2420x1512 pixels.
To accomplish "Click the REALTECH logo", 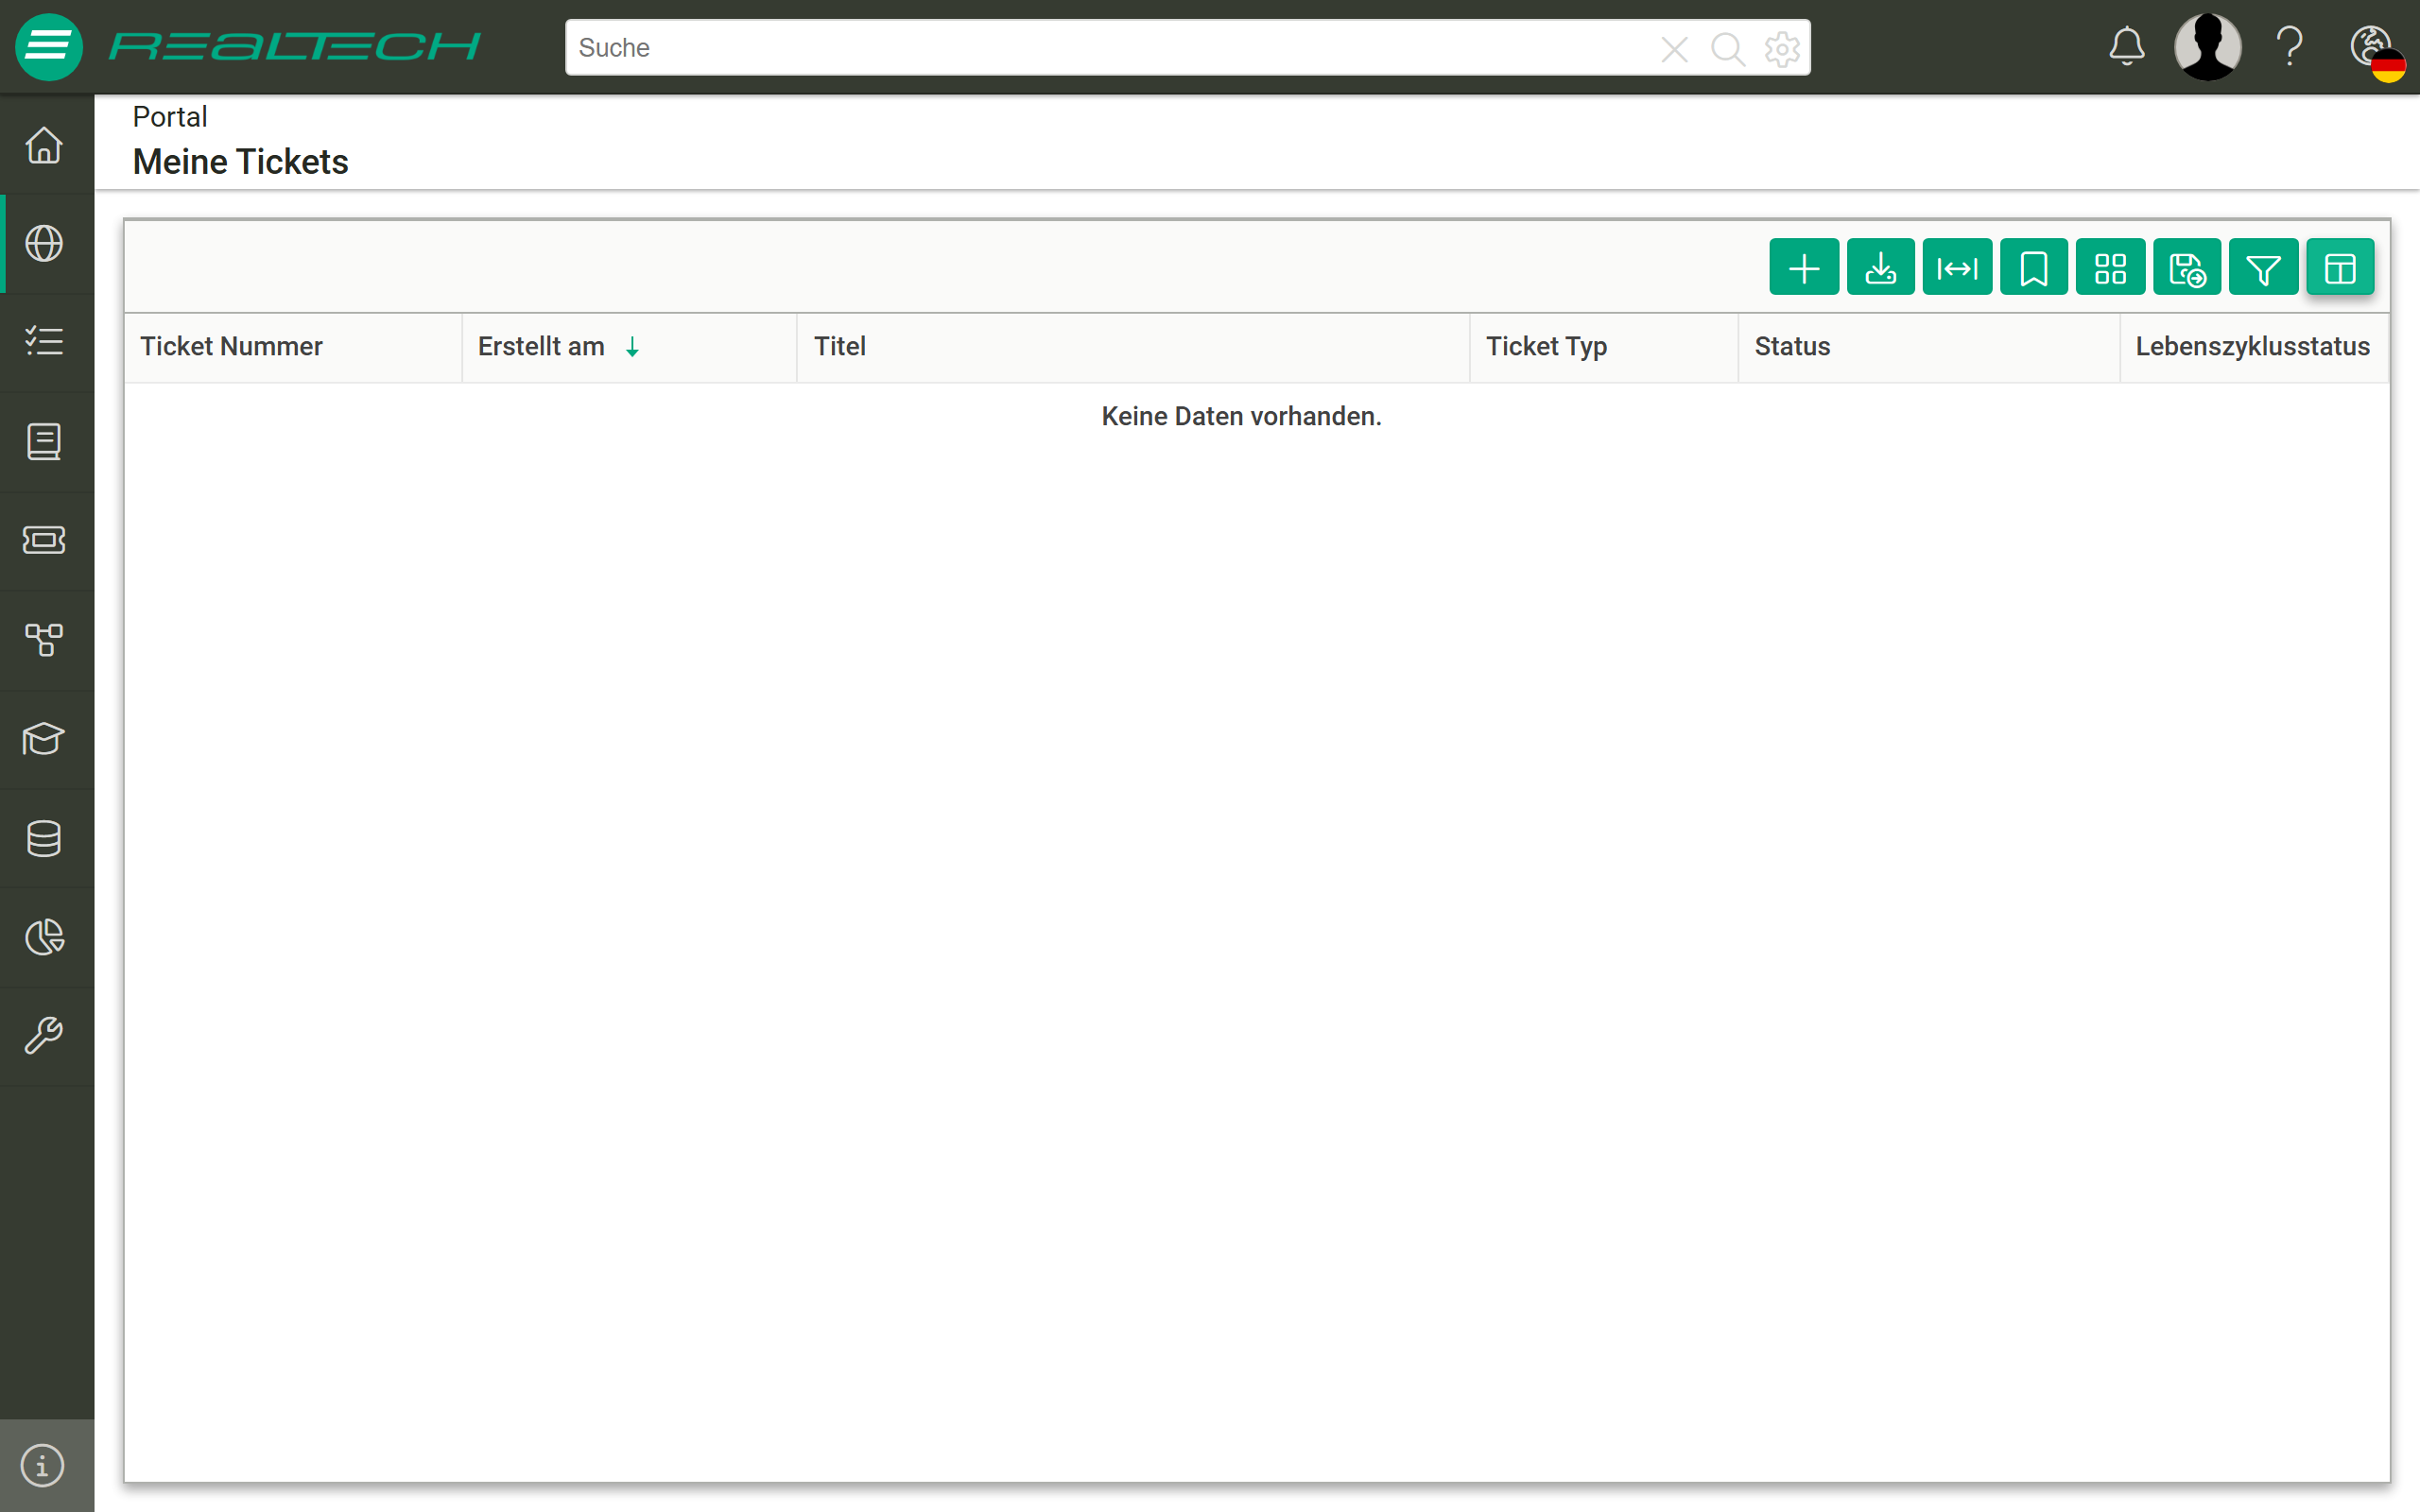I will [295, 46].
